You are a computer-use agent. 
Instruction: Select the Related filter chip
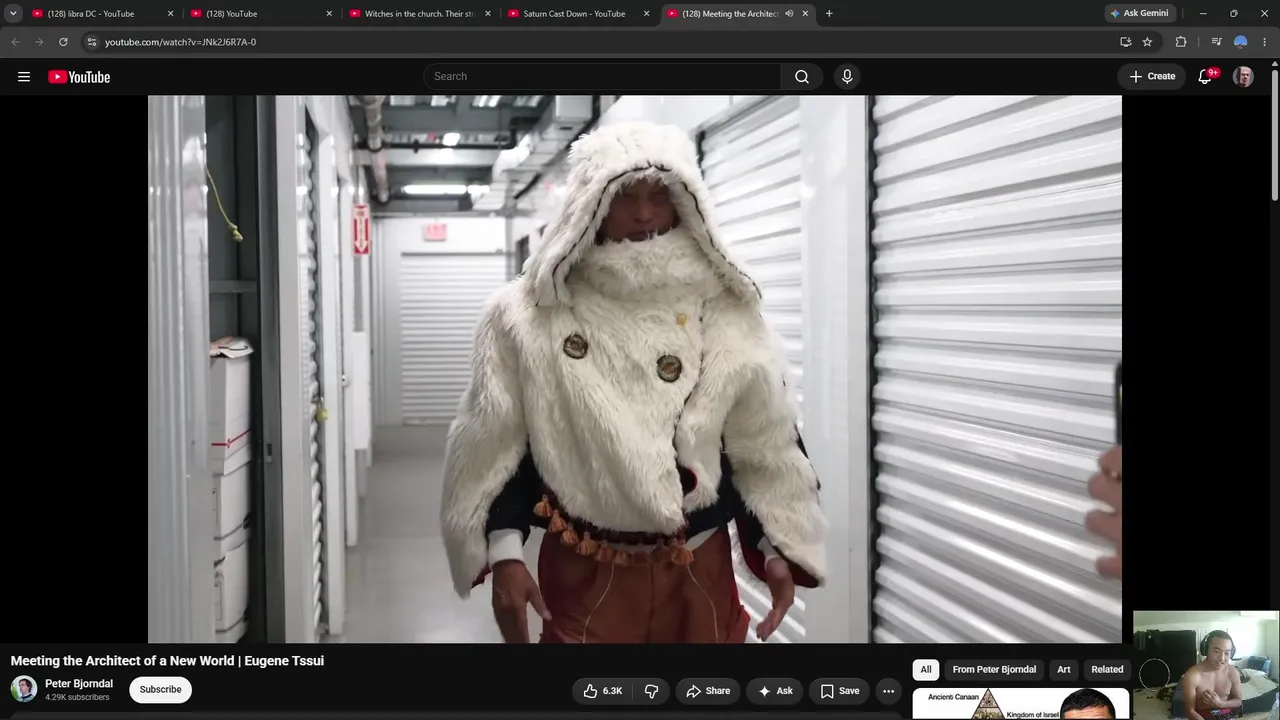click(x=1107, y=670)
